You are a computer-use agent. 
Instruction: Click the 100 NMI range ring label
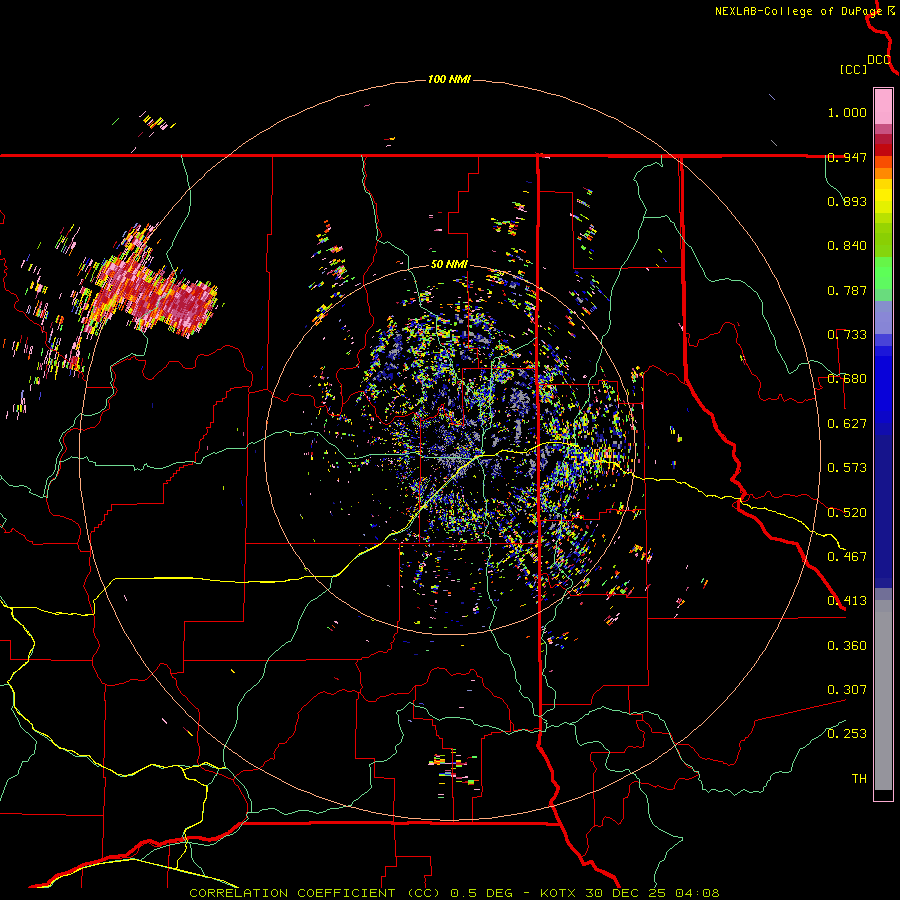coord(449,79)
